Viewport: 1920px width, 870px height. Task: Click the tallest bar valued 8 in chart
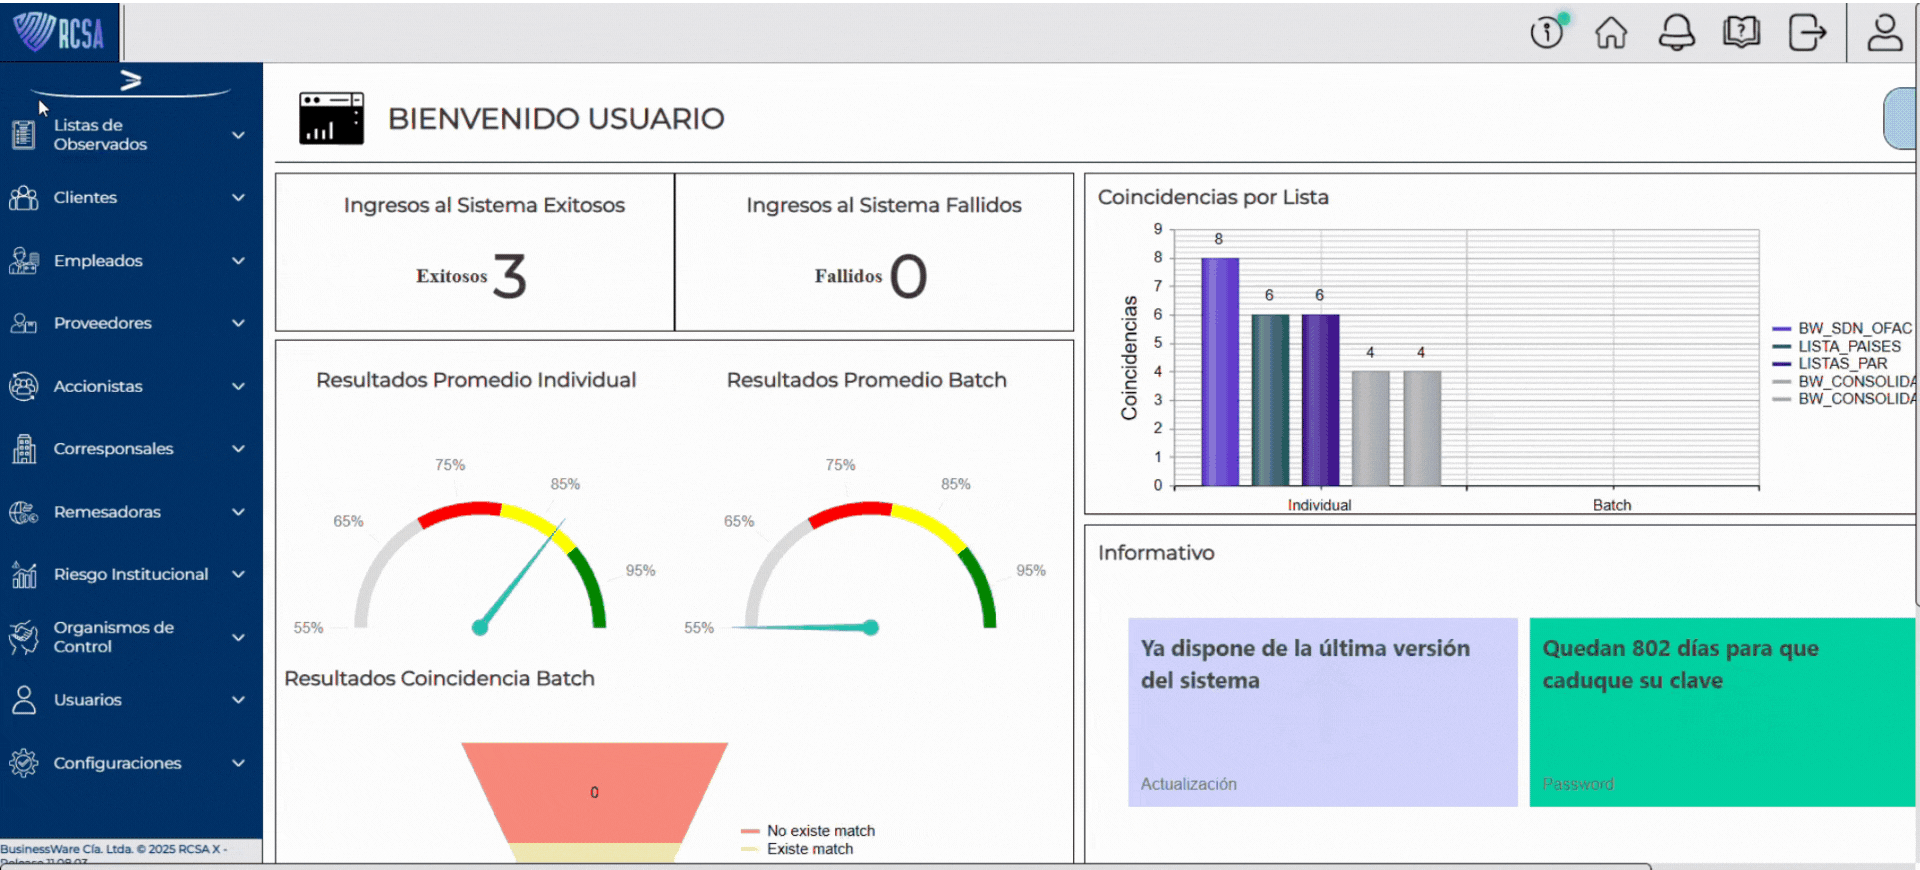(1219, 371)
